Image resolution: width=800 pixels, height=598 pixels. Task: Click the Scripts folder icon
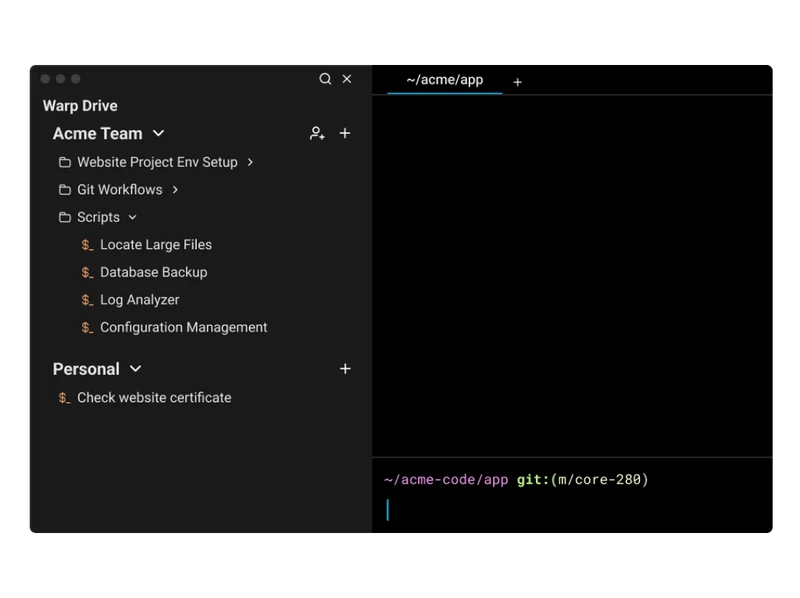pos(65,217)
